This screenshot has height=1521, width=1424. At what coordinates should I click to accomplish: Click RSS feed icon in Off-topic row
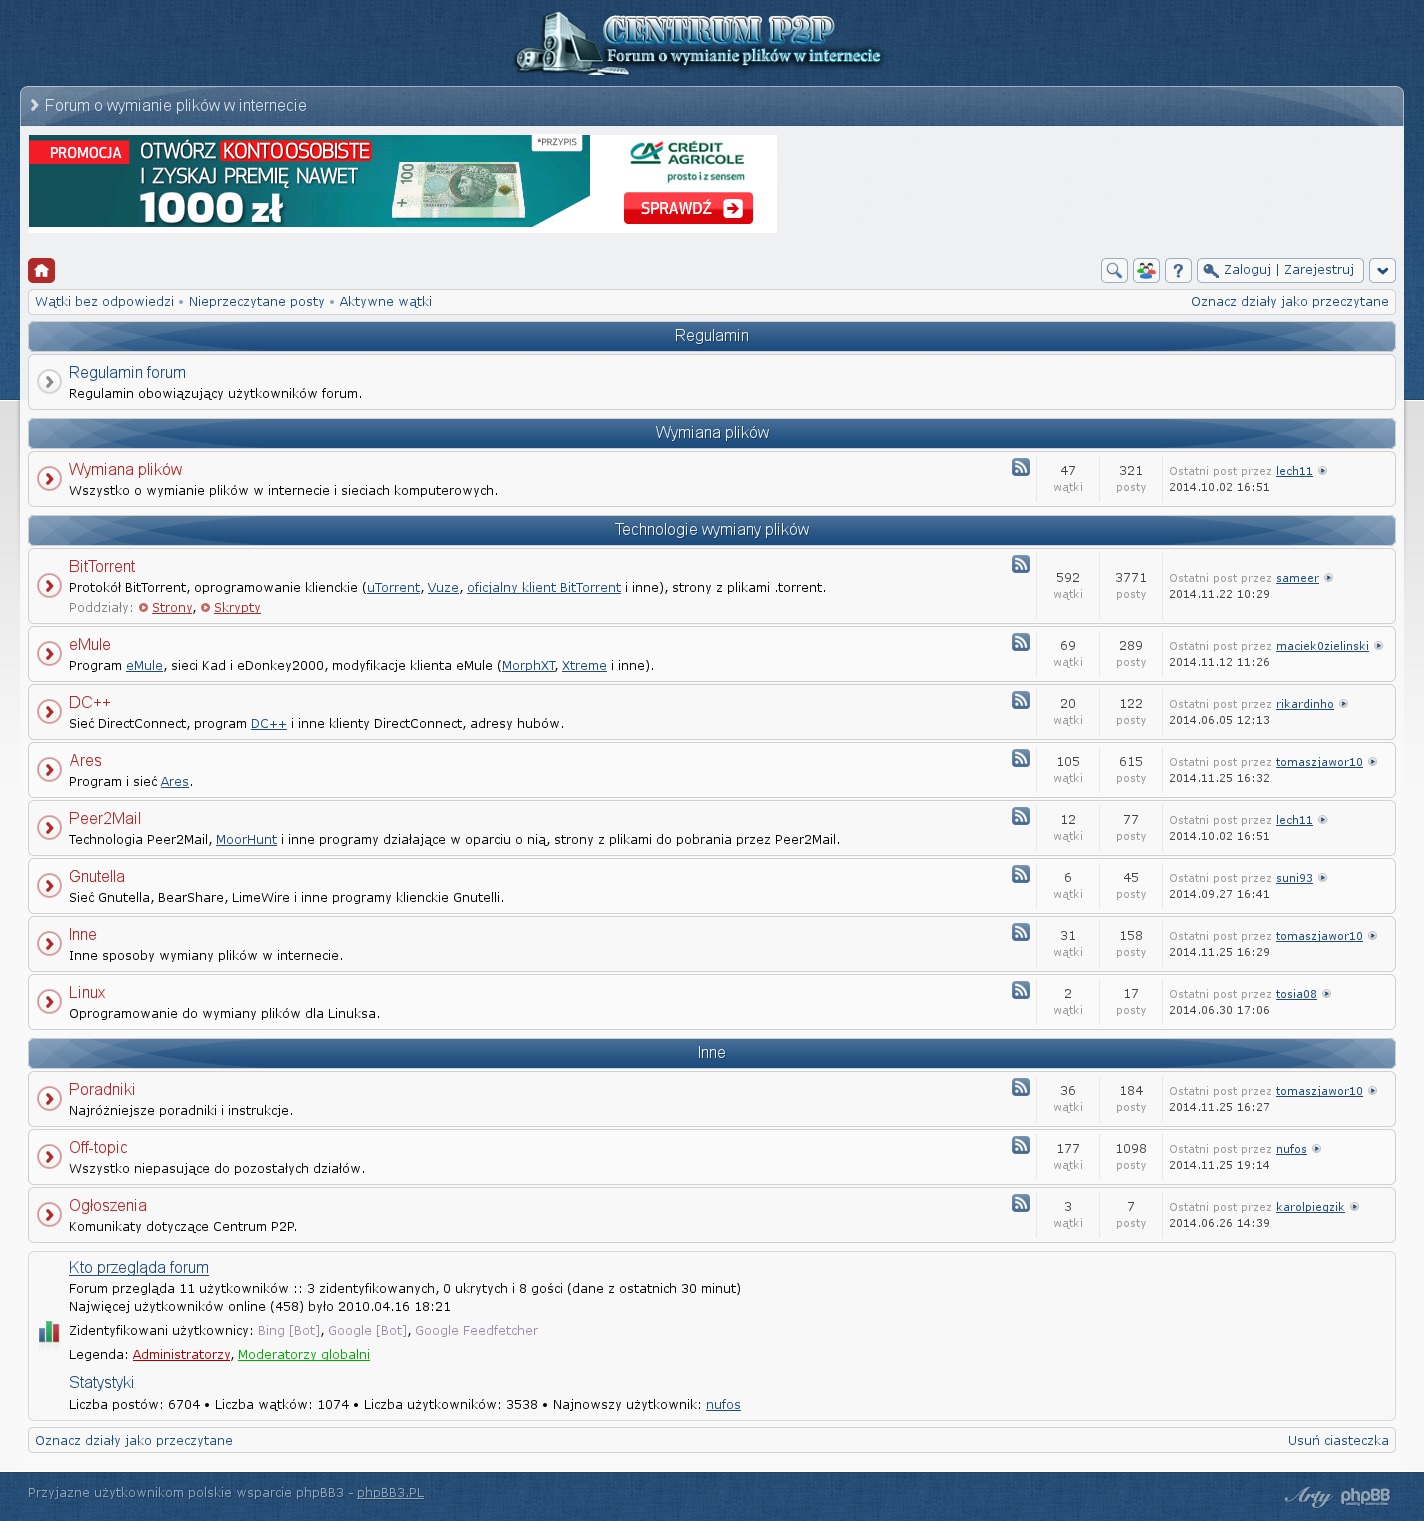1020,1145
